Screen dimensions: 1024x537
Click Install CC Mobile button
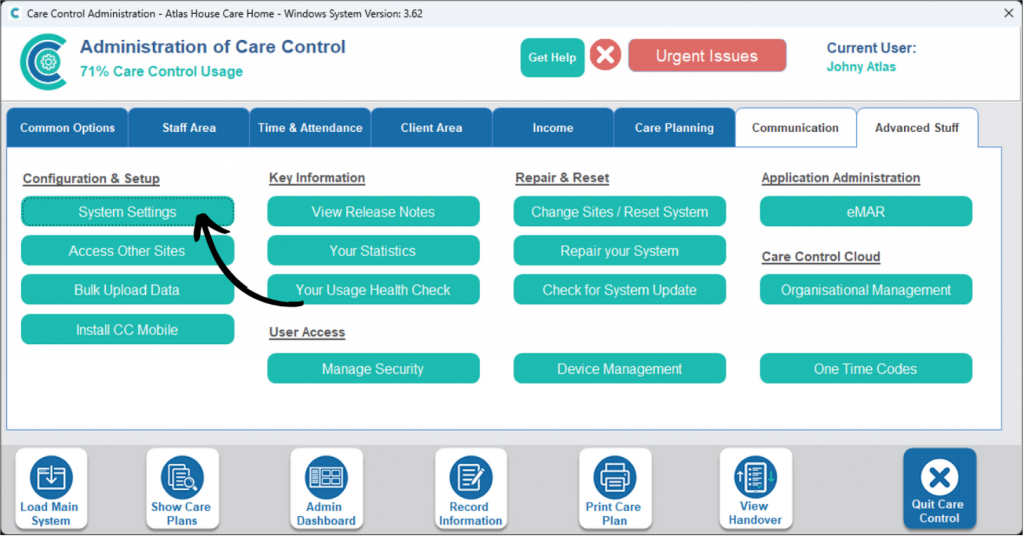pos(127,329)
